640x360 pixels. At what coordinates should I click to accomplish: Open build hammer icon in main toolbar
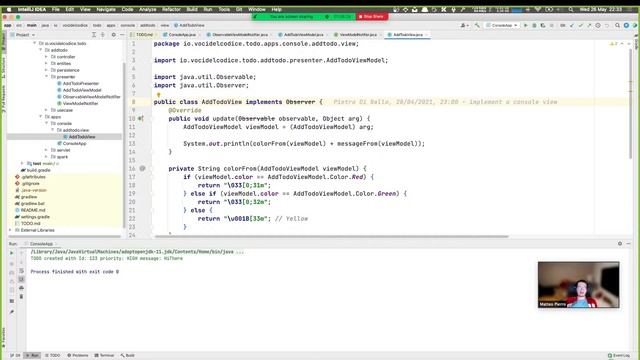(477, 25)
